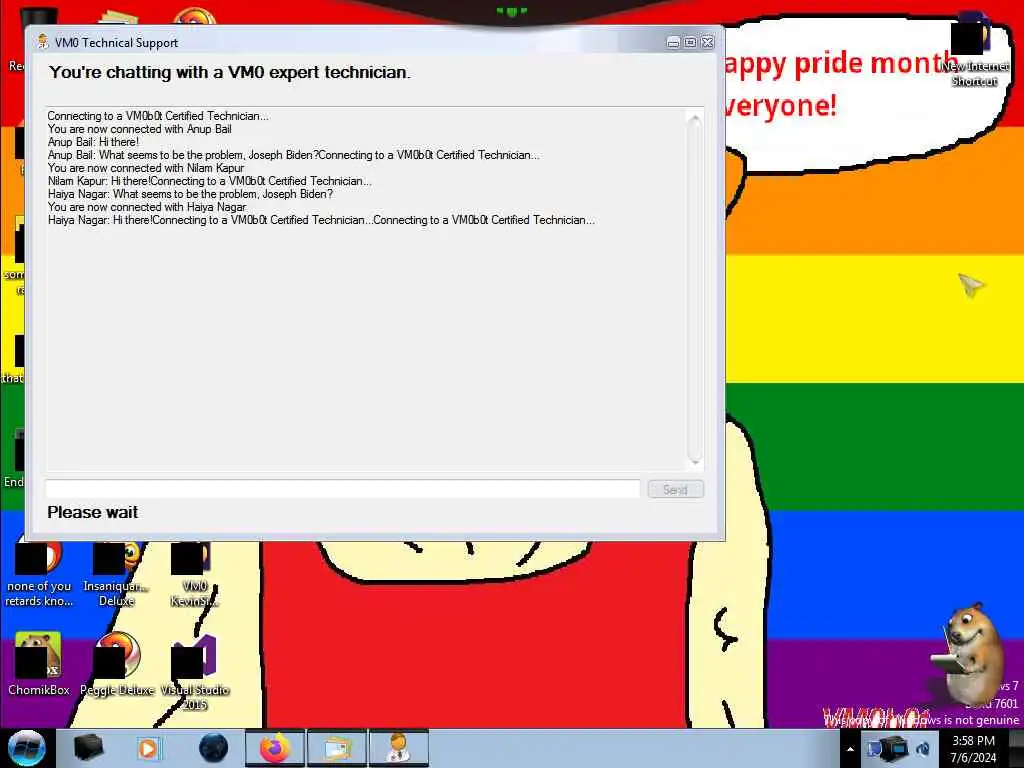1024x768 pixels.
Task: Open the ChomikBox desktop shortcut
Action: tap(39, 663)
